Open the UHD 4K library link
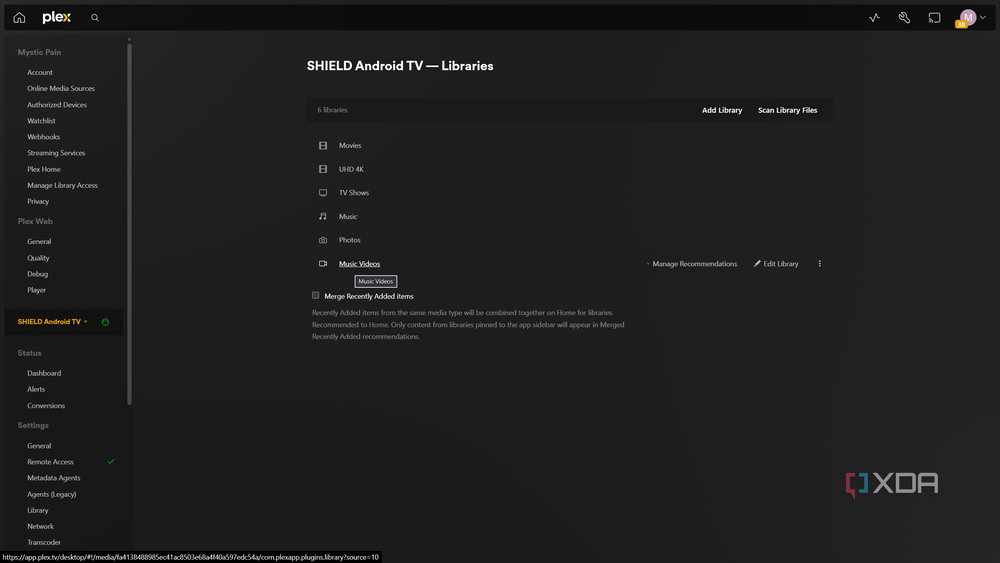This screenshot has height=563, width=1000. click(x=351, y=169)
